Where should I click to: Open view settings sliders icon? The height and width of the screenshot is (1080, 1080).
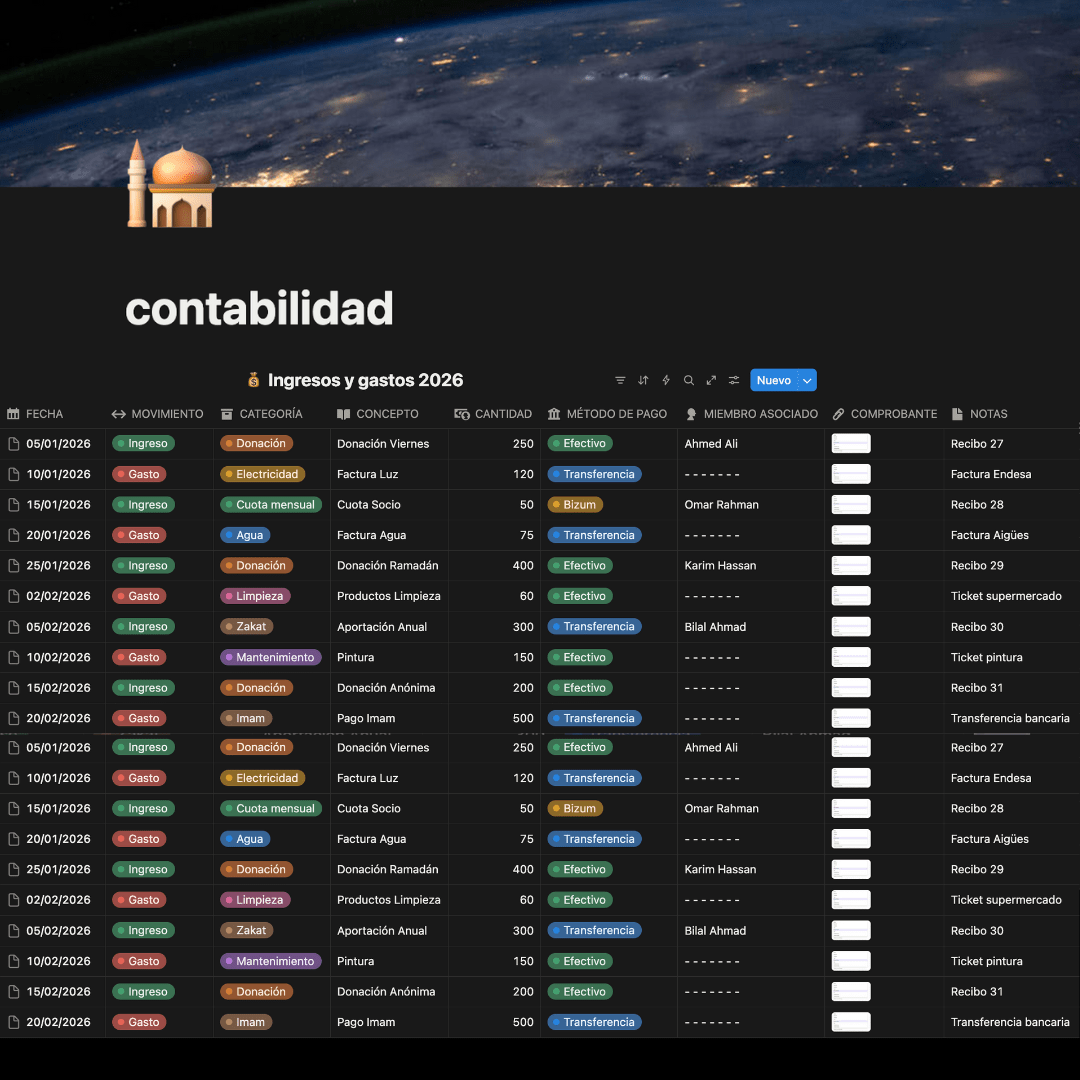click(x=734, y=380)
